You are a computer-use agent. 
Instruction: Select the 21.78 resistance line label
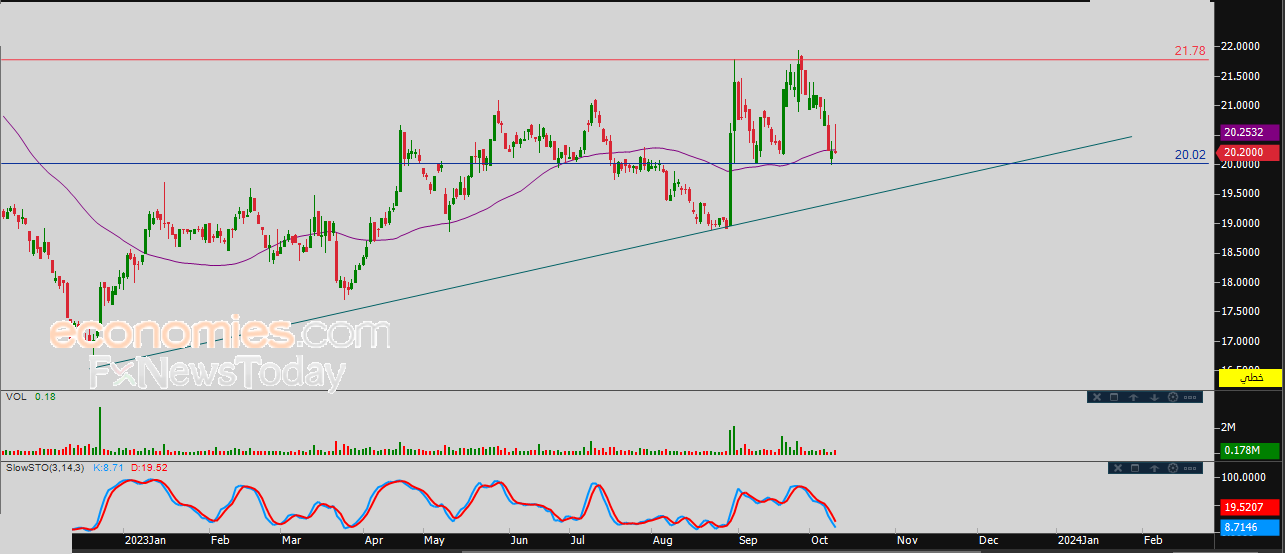pos(1190,50)
